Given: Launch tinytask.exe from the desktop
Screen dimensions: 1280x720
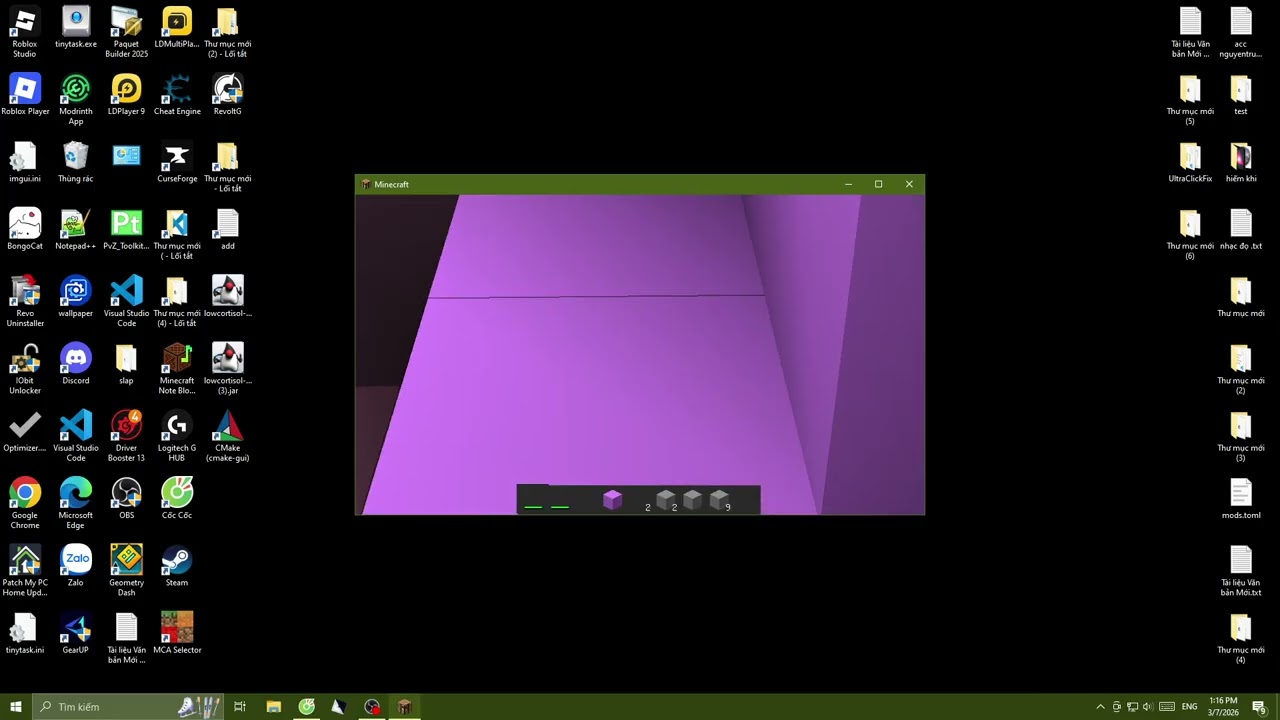Looking at the screenshot, I should click(76, 28).
